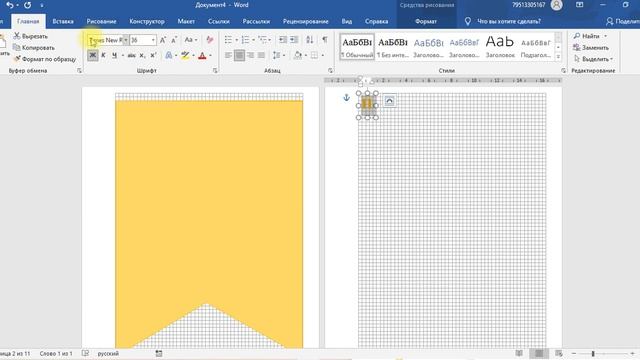Increase paragraph indent

pyautogui.click(x=293, y=40)
